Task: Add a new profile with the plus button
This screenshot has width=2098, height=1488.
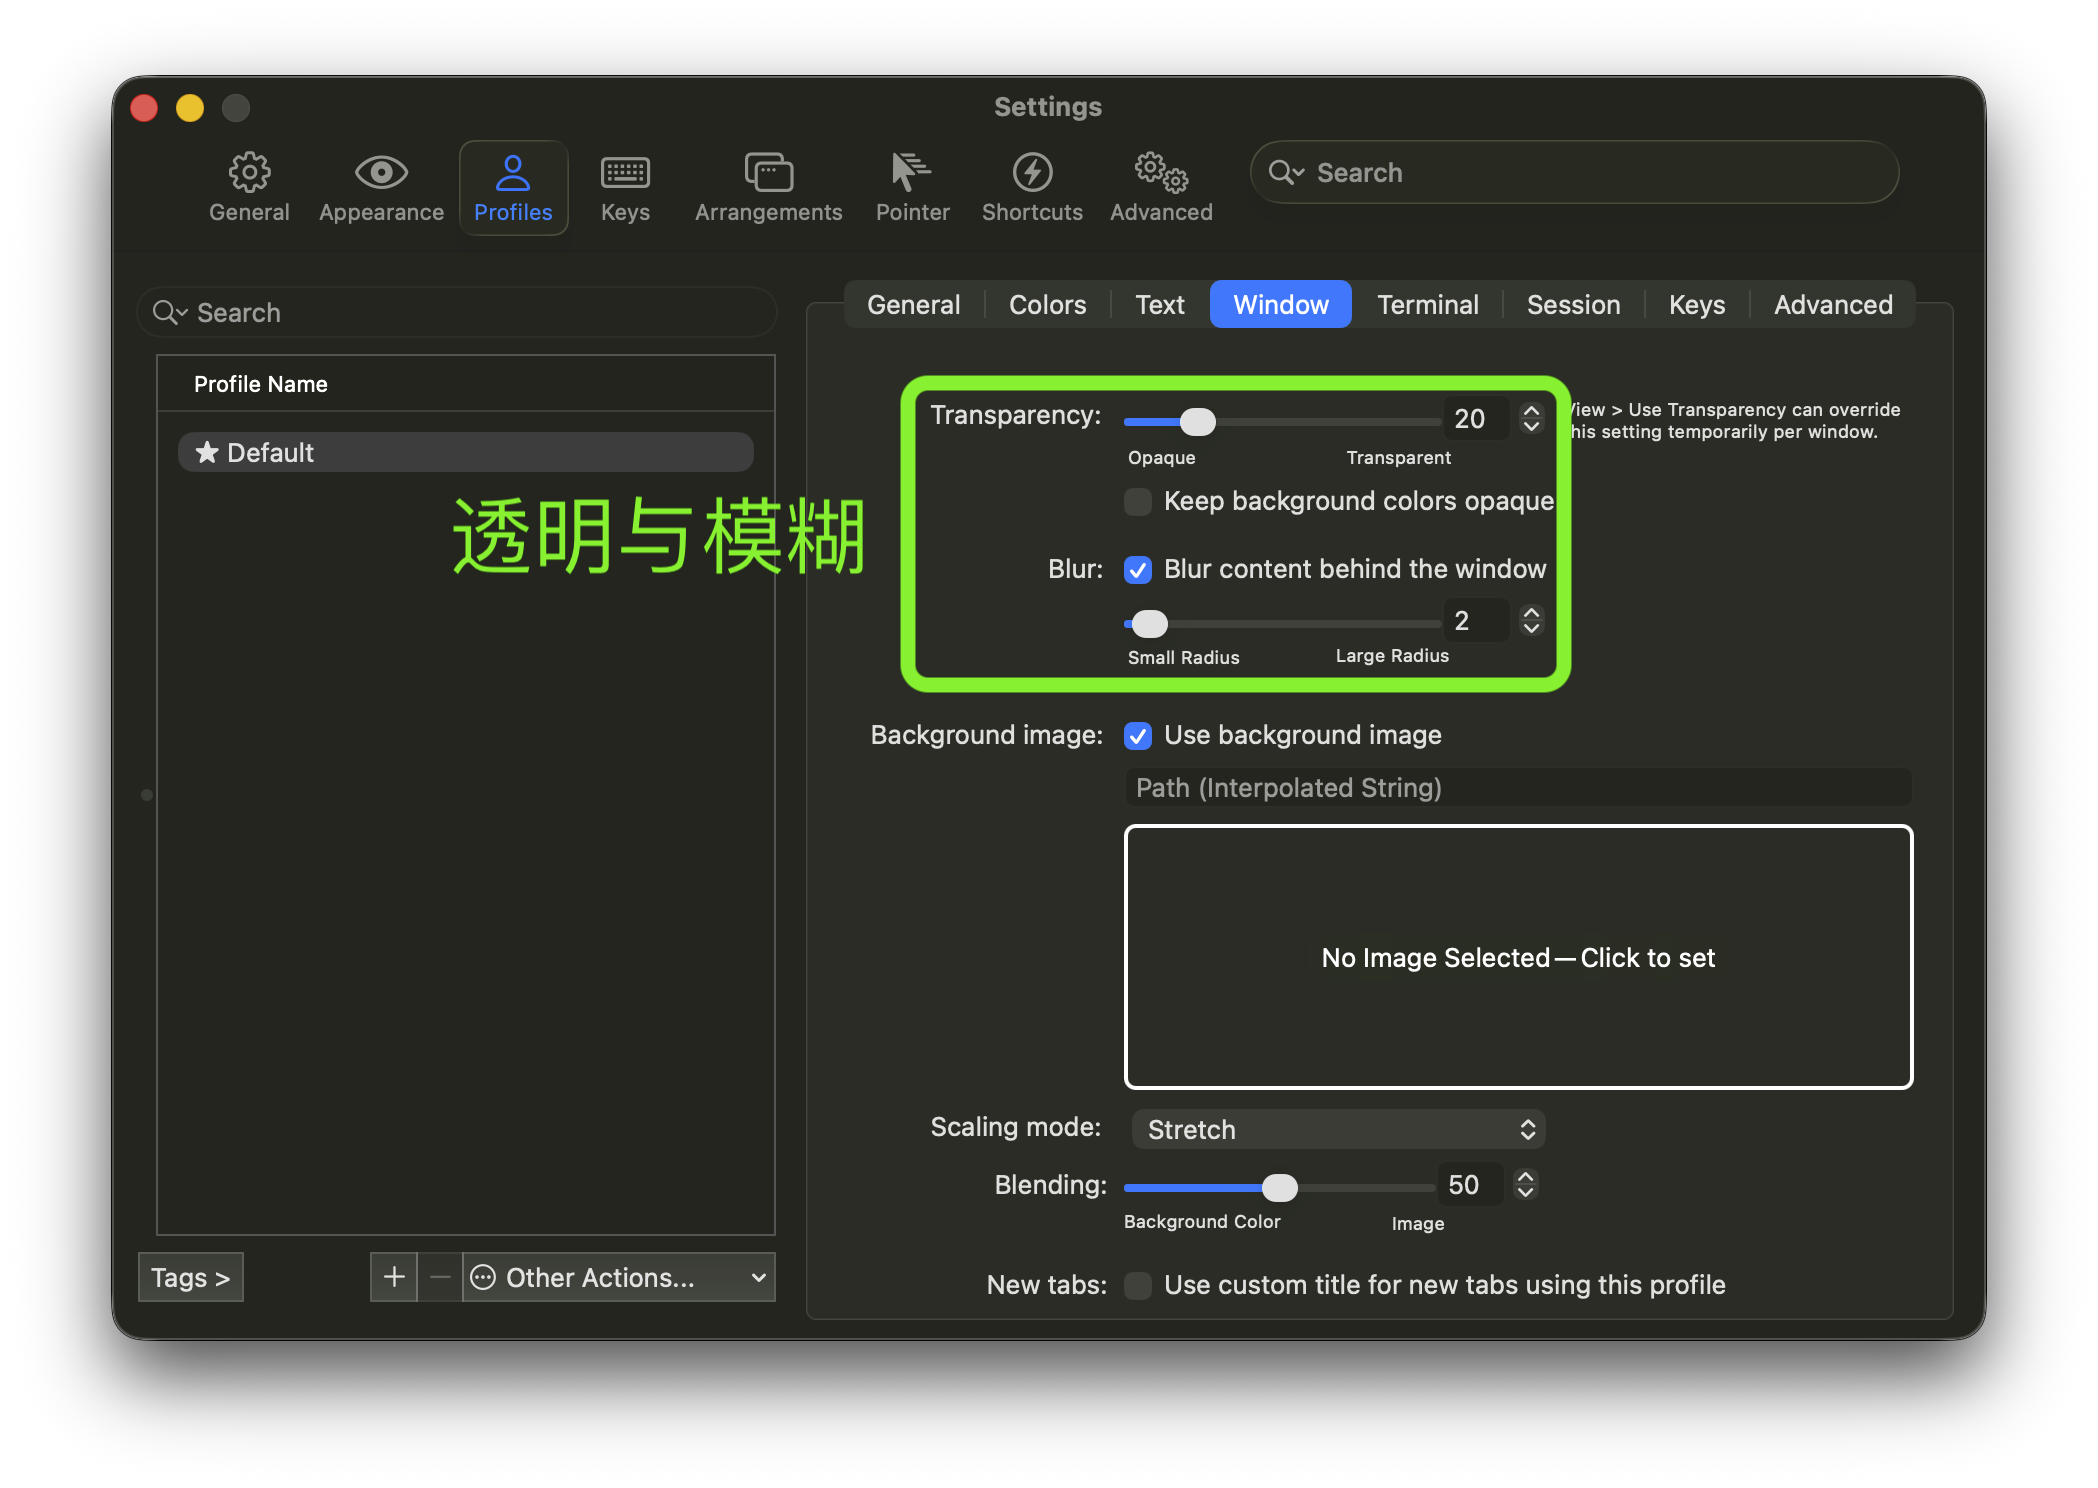Action: (393, 1277)
